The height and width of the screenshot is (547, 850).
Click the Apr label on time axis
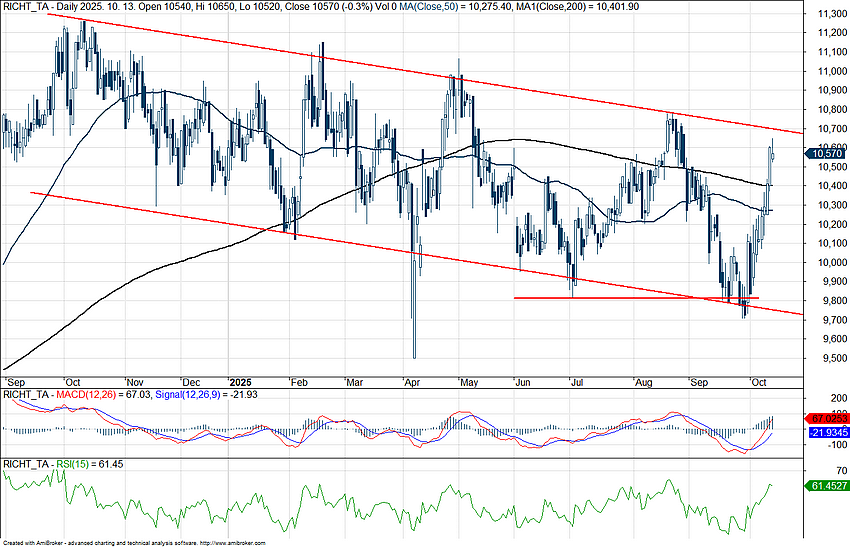click(411, 382)
